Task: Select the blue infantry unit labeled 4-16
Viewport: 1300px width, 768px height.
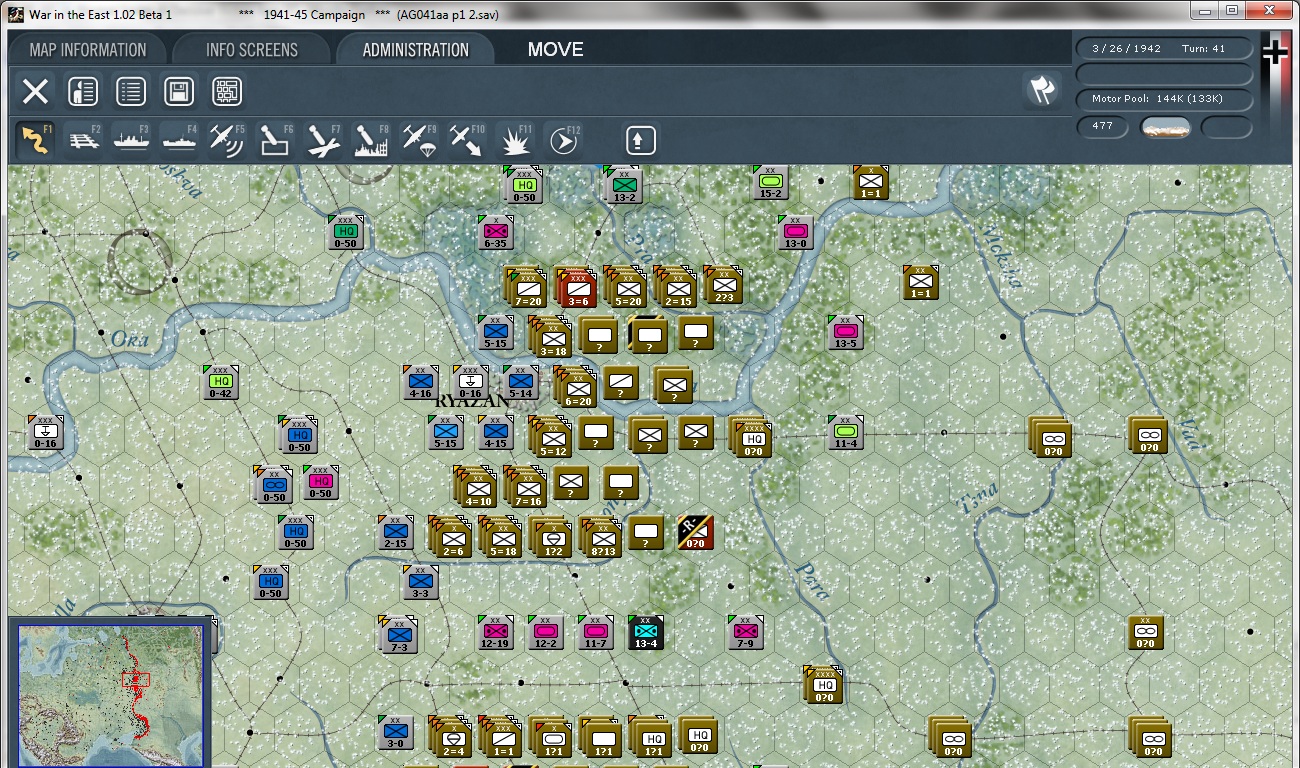Action: click(x=421, y=383)
